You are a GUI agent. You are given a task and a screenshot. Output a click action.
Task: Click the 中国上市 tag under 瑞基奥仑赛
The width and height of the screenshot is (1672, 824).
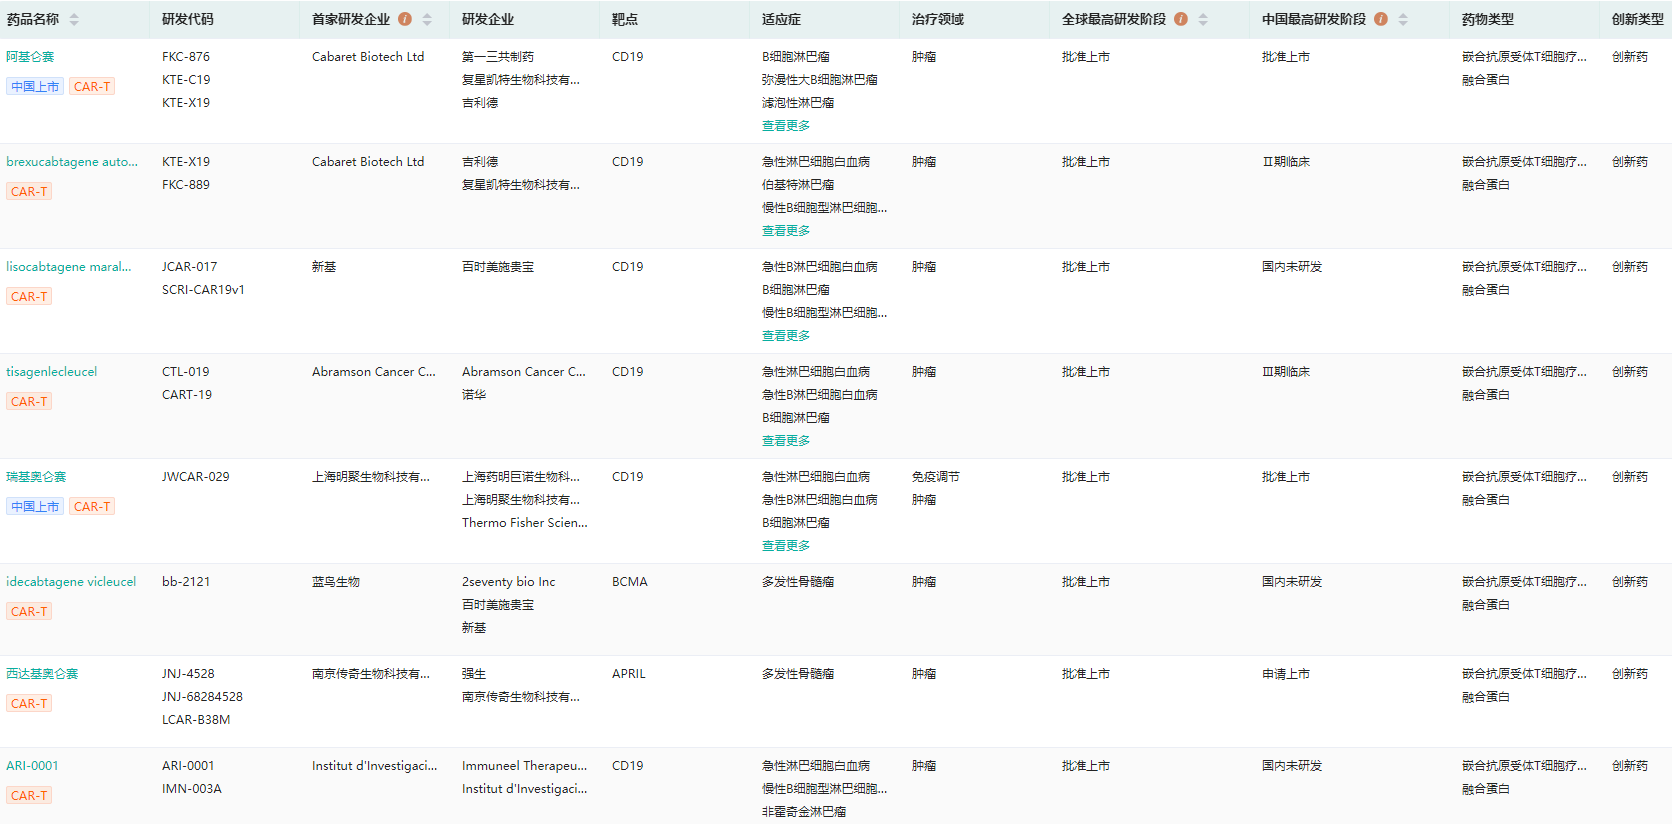point(35,507)
